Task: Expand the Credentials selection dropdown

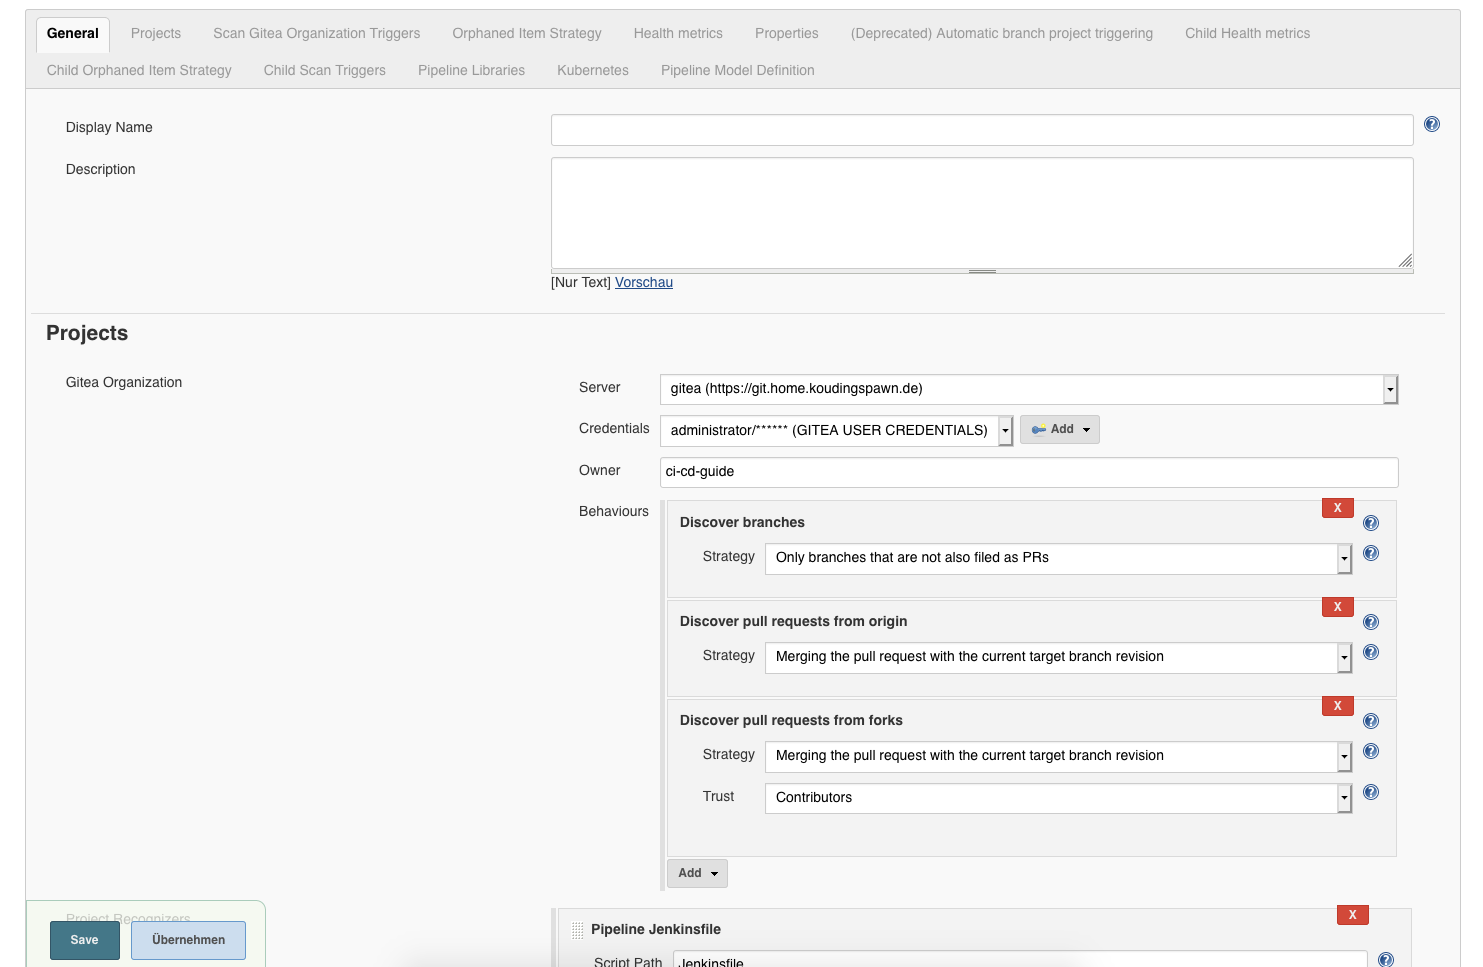Action: pyautogui.click(x=836, y=430)
